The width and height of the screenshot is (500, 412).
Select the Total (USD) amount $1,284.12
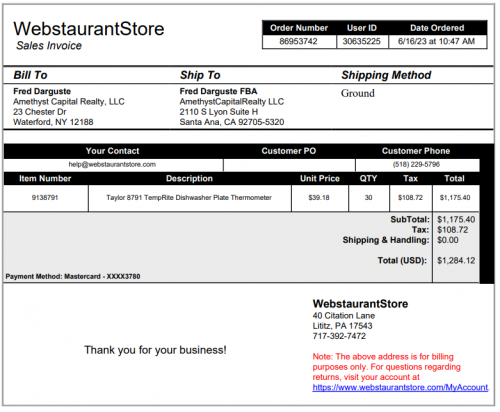tap(456, 261)
